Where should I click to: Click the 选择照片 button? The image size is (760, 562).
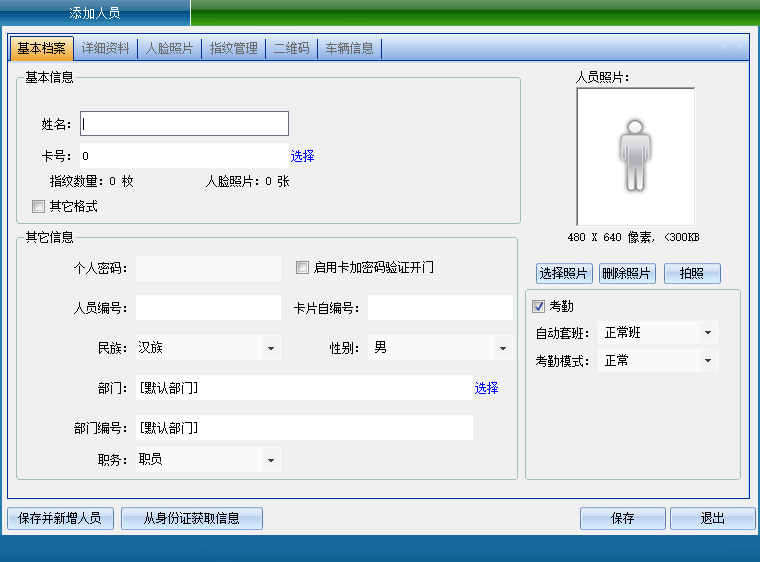click(x=565, y=274)
